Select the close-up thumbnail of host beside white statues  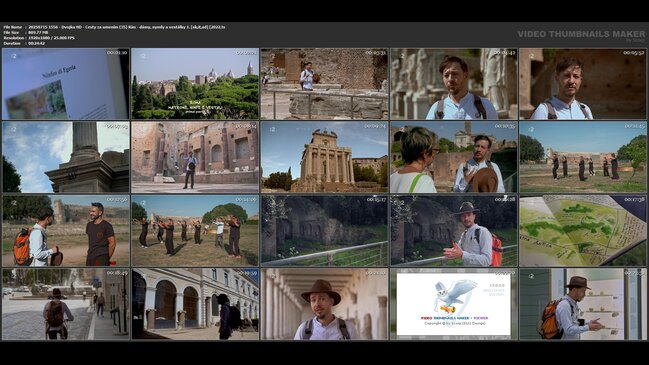click(454, 84)
